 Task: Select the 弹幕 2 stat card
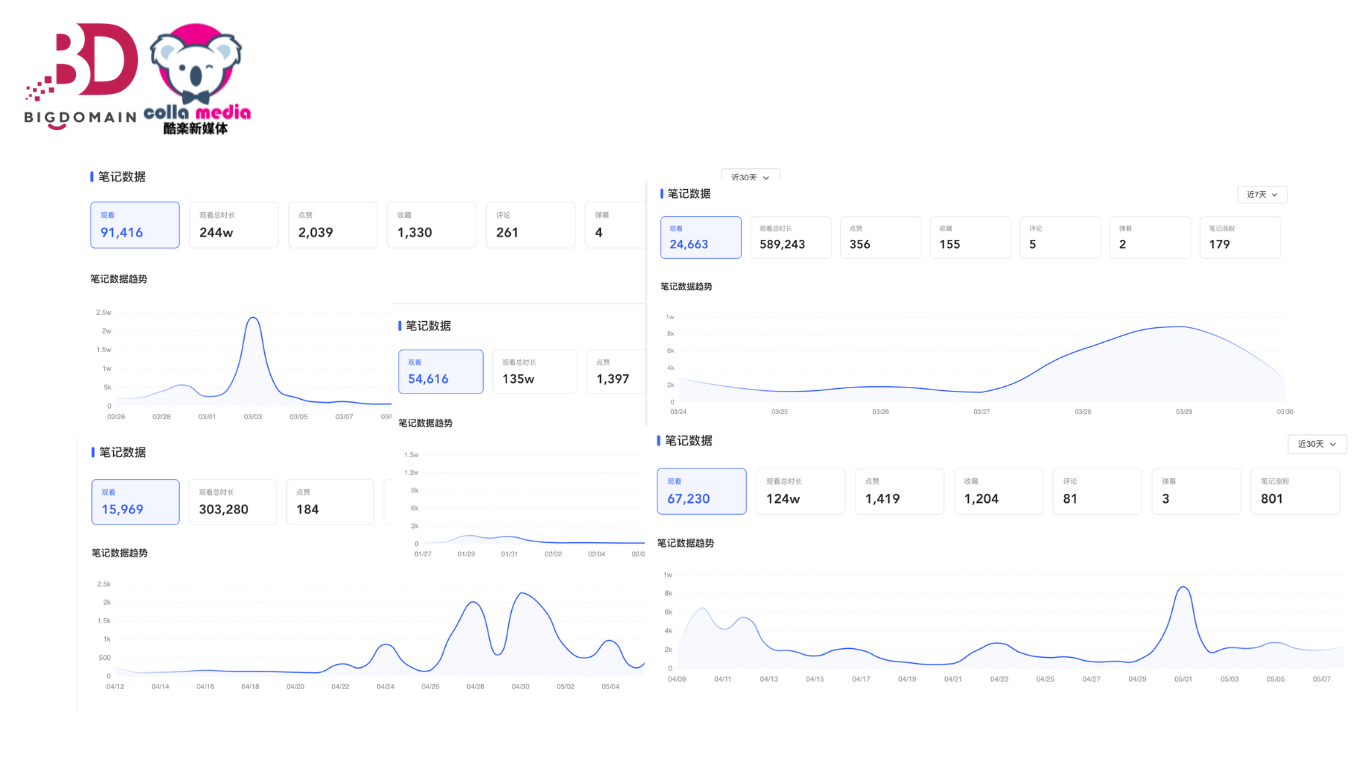[1151, 238]
